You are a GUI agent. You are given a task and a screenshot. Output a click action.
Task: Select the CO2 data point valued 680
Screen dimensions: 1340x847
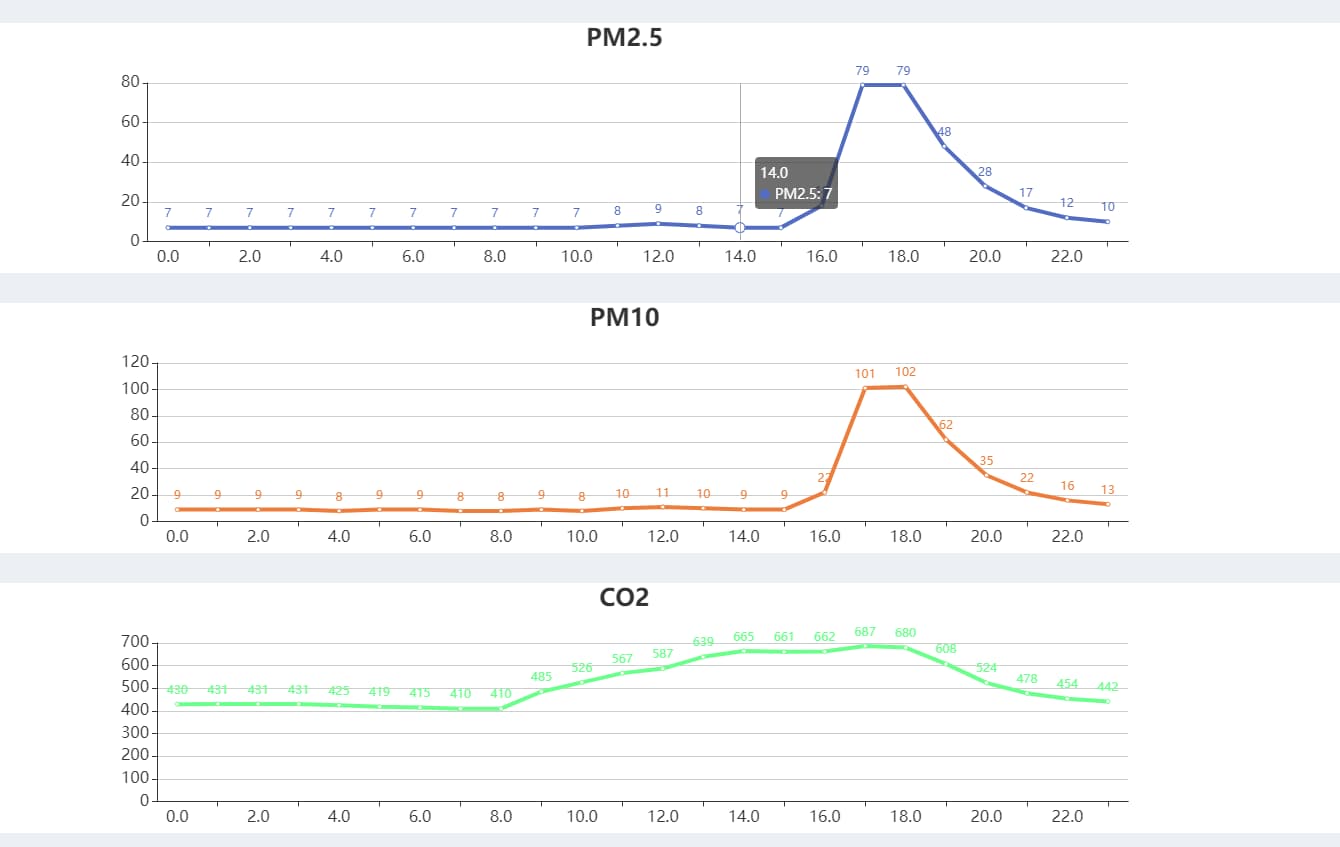tap(906, 647)
